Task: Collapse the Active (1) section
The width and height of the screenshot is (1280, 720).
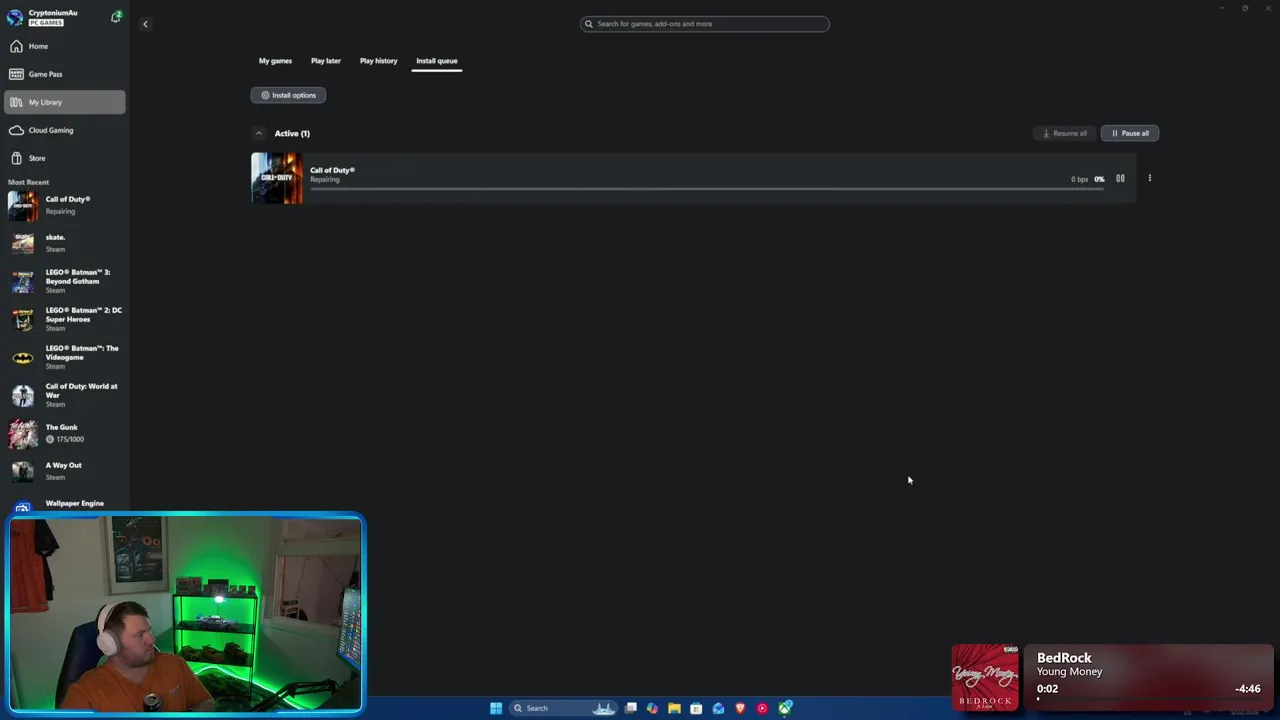Action: click(x=259, y=133)
